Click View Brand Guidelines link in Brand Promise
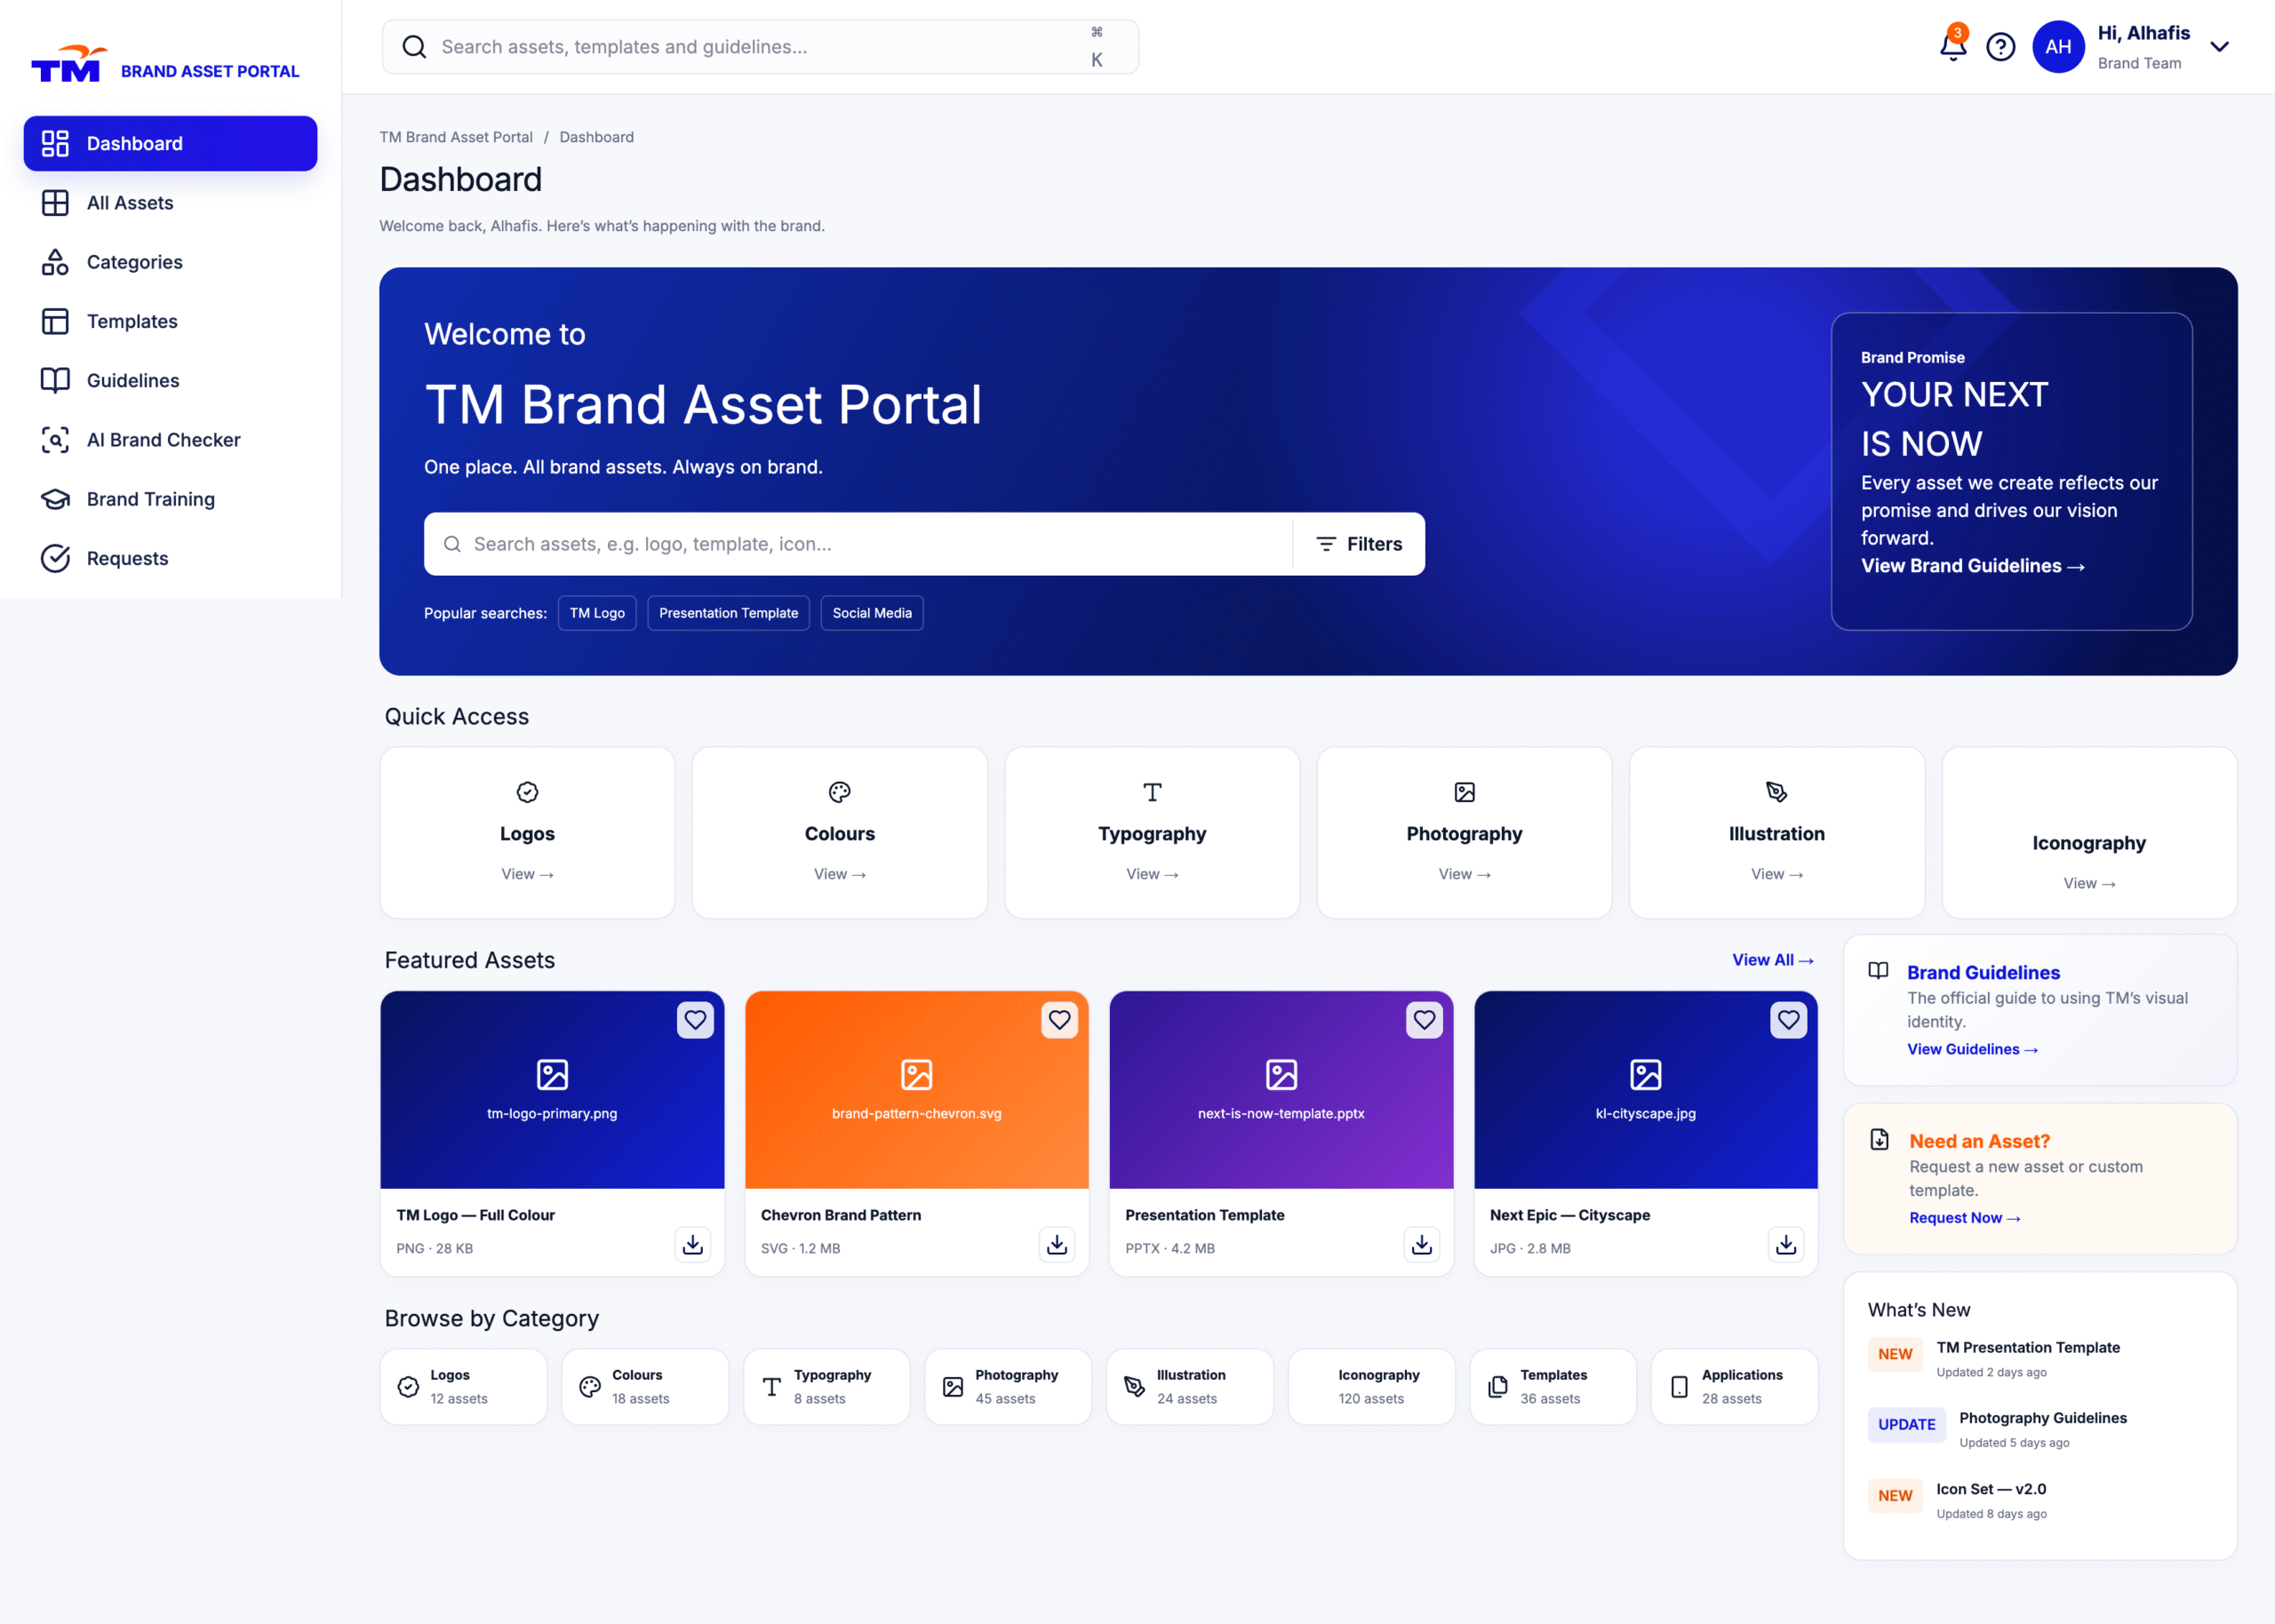 1972,566
